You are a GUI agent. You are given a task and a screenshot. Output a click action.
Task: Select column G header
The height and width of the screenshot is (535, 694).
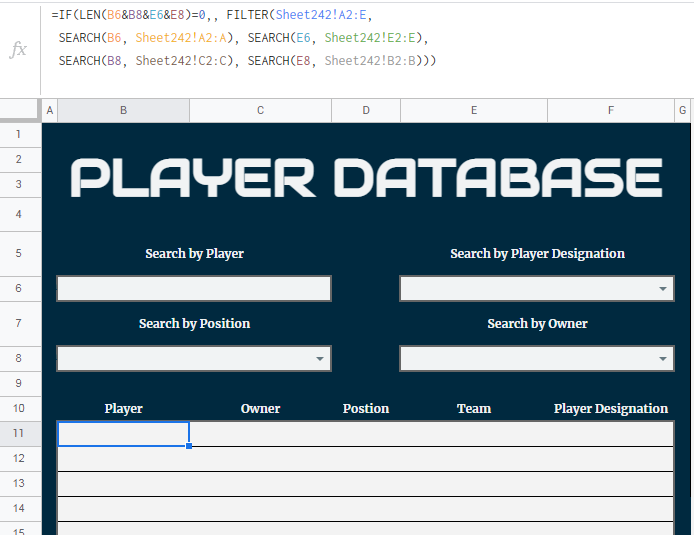(x=682, y=110)
